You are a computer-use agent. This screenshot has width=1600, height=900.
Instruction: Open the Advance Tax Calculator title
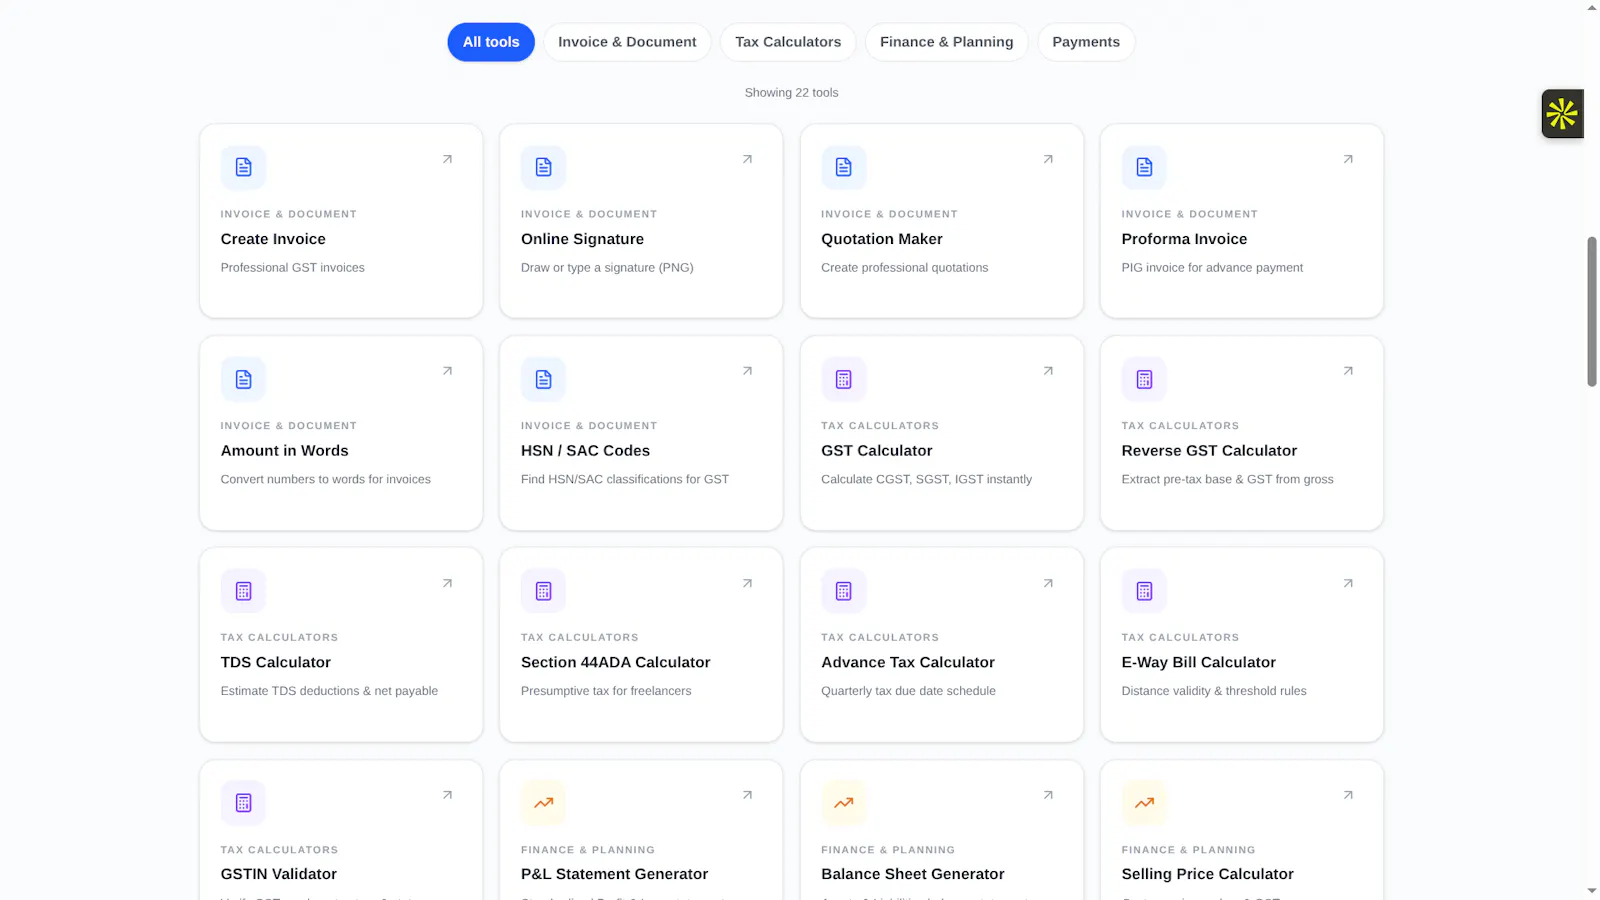click(x=908, y=662)
